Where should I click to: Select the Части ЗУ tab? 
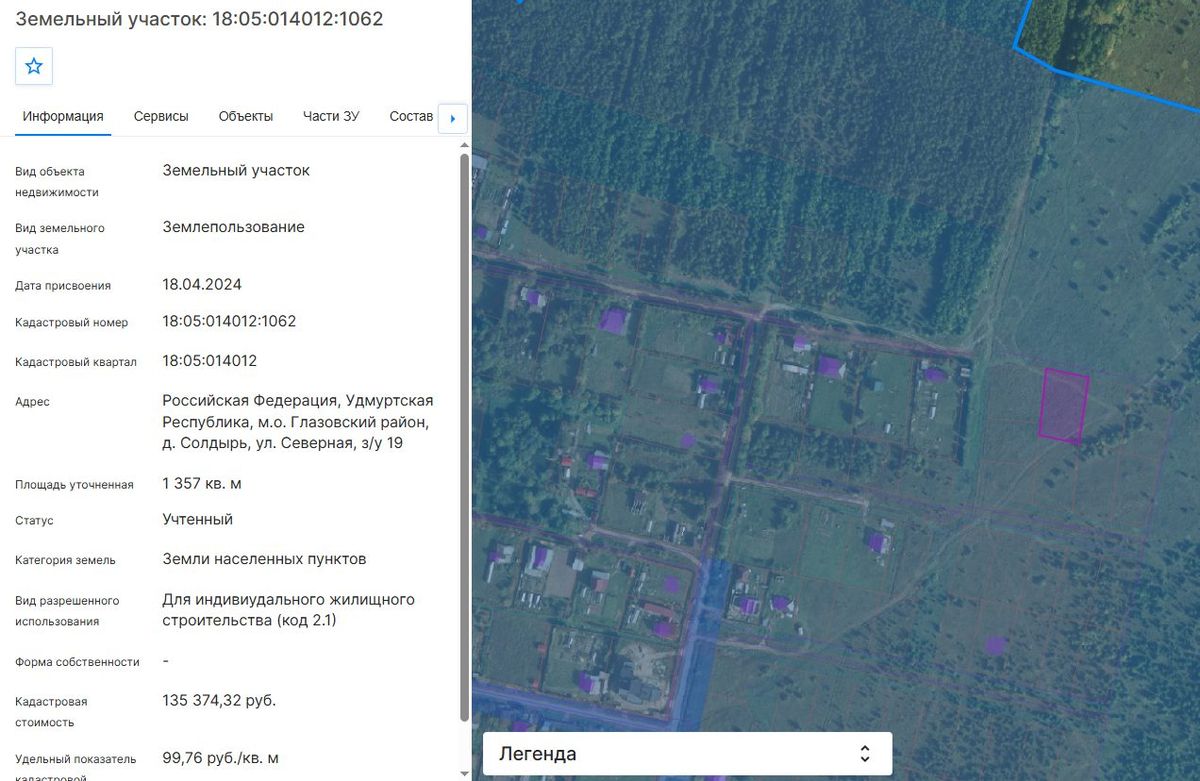331,116
